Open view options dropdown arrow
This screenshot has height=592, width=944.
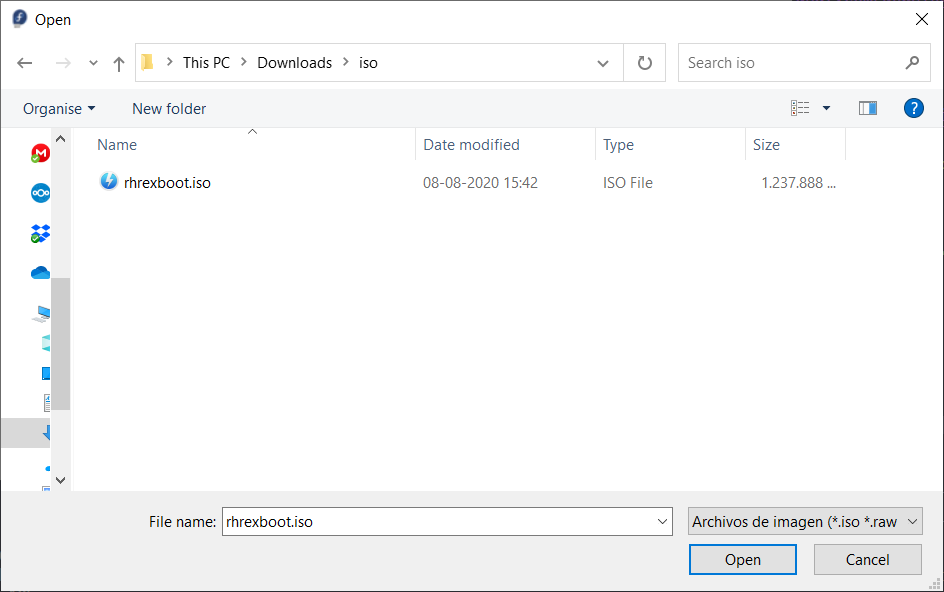pos(827,108)
